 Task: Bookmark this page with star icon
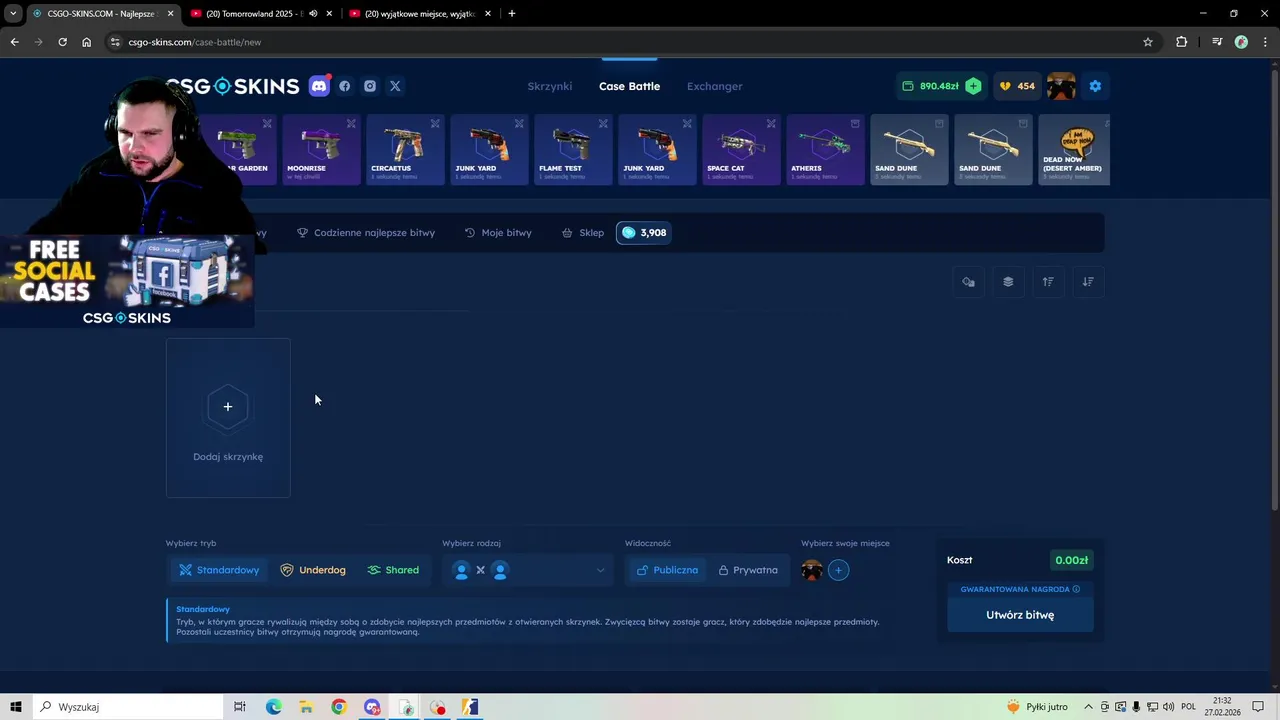pyautogui.click(x=1148, y=42)
